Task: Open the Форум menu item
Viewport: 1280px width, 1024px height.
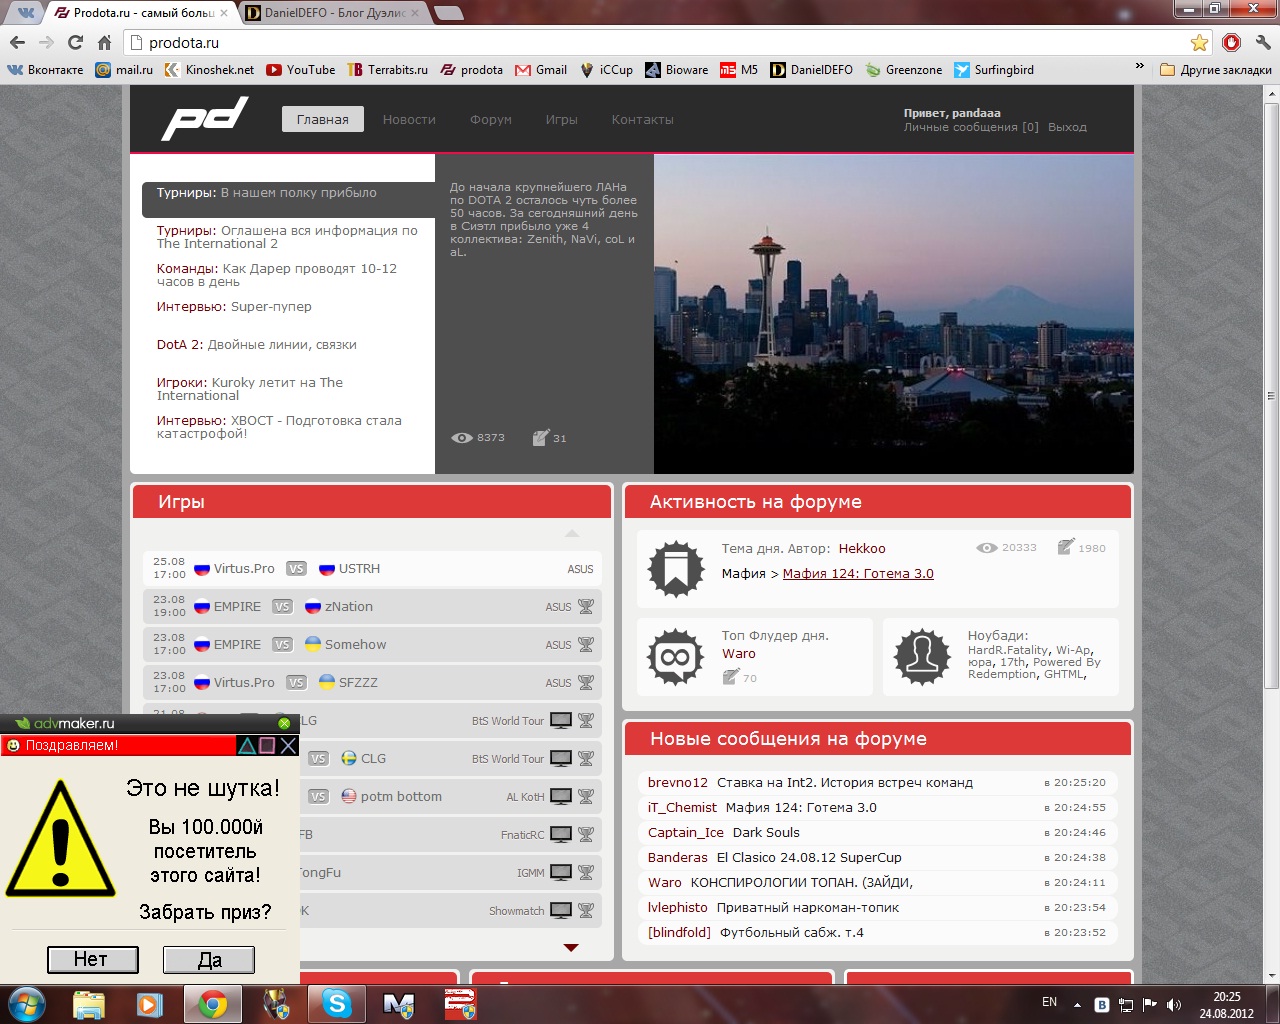Action: point(490,119)
